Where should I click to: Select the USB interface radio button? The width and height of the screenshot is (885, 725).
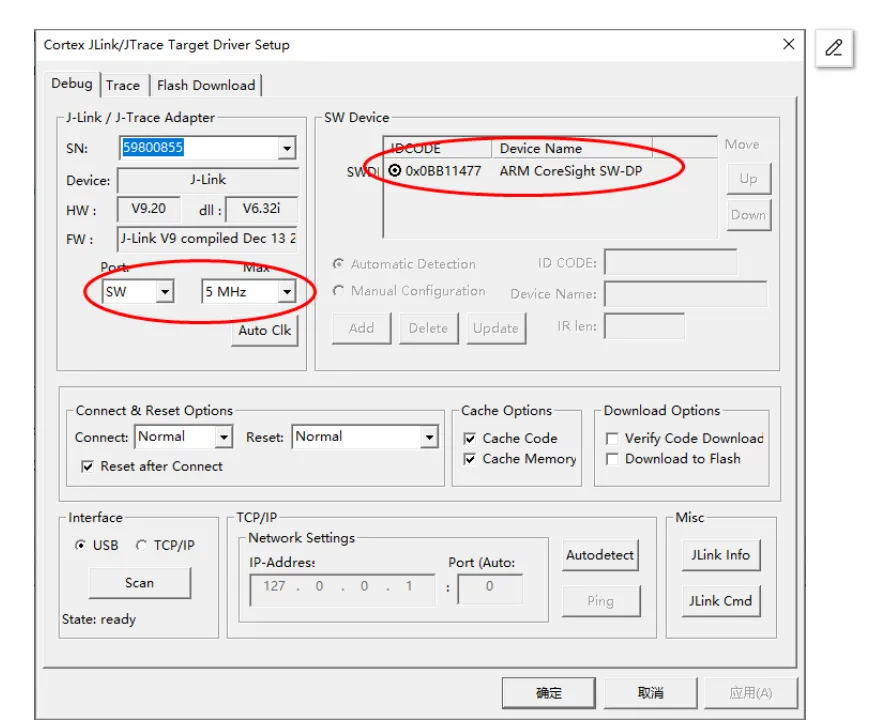click(x=81, y=545)
